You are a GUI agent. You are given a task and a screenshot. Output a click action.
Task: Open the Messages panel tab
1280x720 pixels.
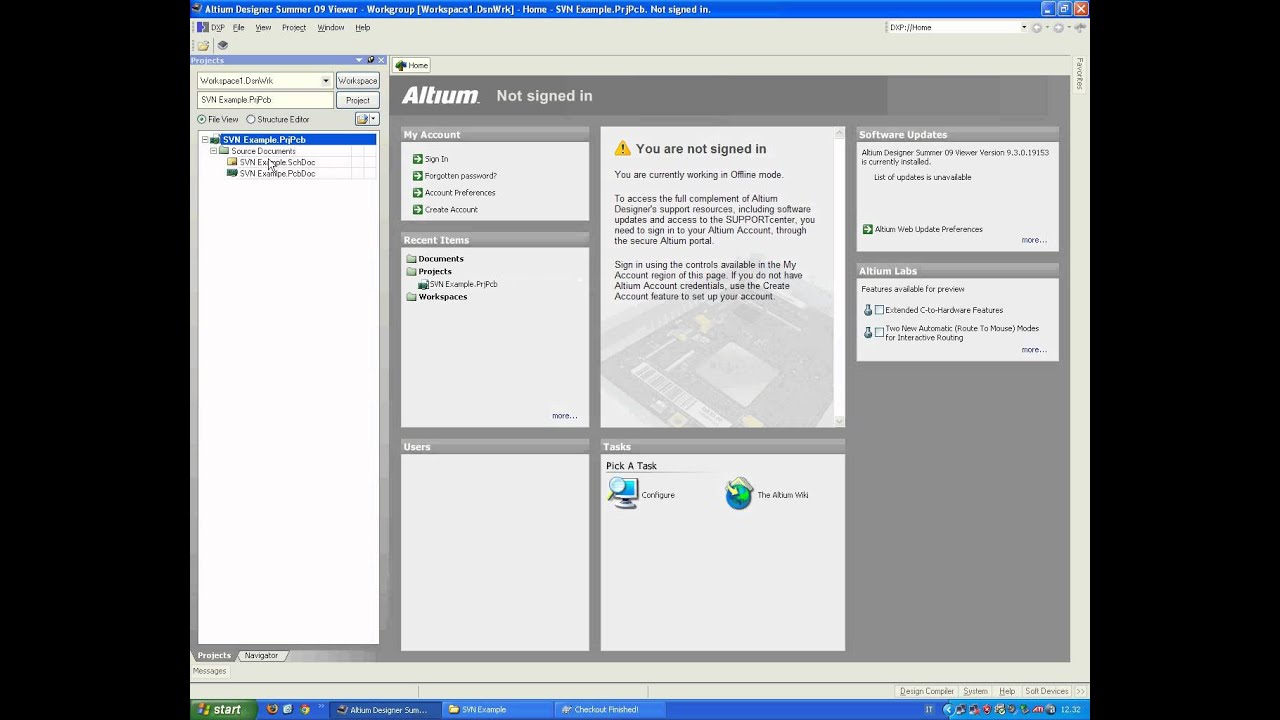coord(209,671)
